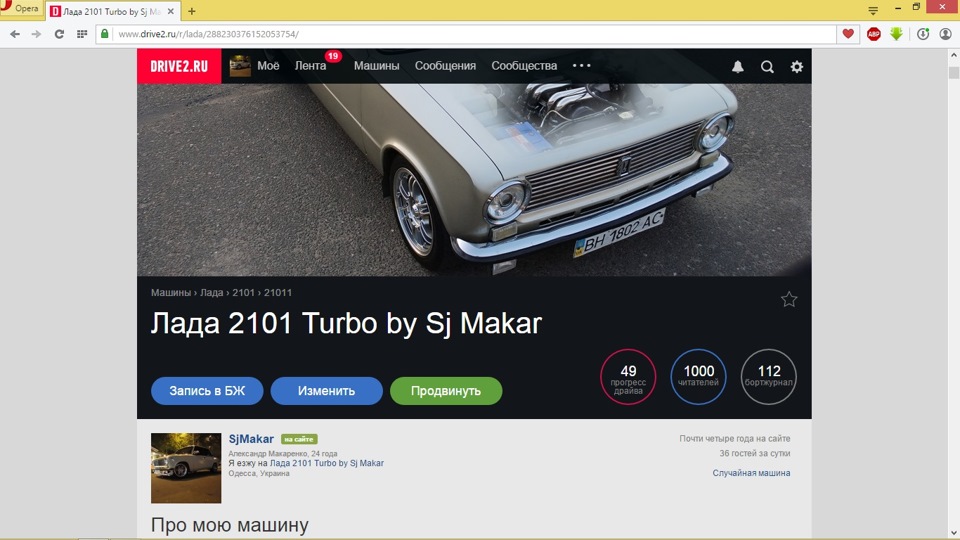Open the Моё menu item
The image size is (960, 540).
[x=268, y=66]
